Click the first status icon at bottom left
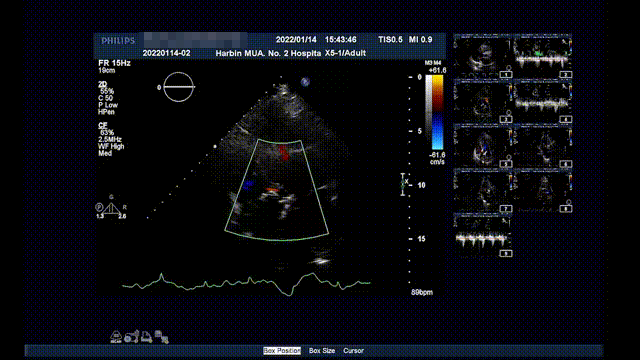 point(116,337)
